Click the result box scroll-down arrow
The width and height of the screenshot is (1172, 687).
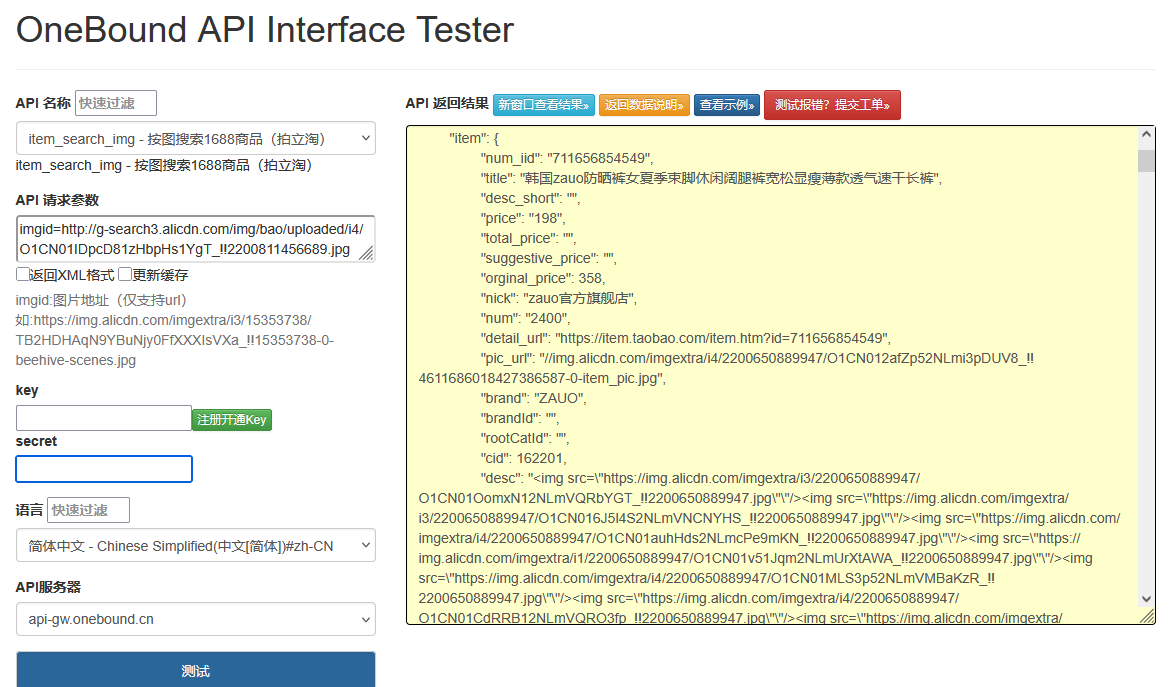[1146, 599]
